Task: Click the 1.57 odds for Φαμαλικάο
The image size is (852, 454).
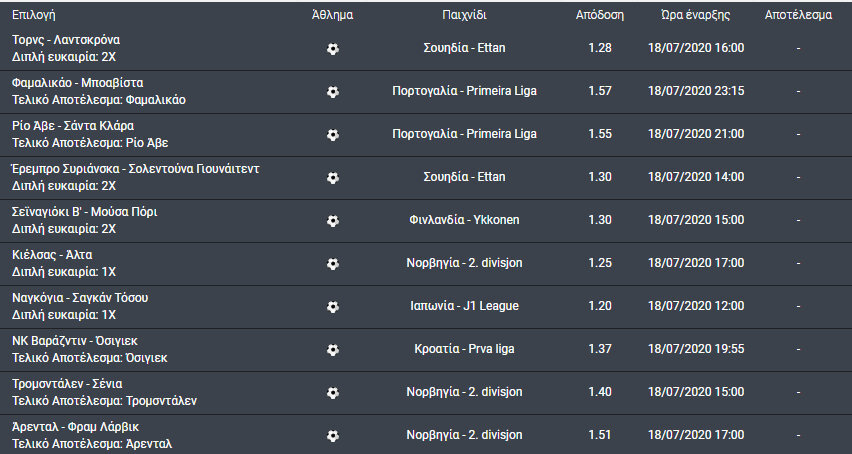Action: (x=600, y=91)
